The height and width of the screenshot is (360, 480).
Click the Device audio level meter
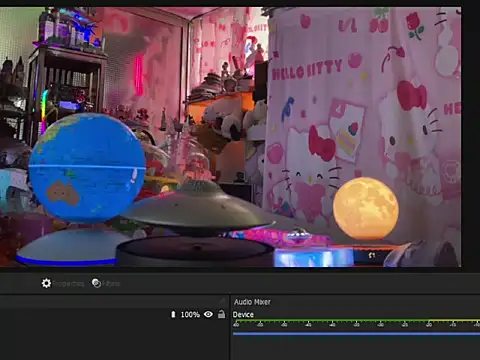click(x=356, y=323)
